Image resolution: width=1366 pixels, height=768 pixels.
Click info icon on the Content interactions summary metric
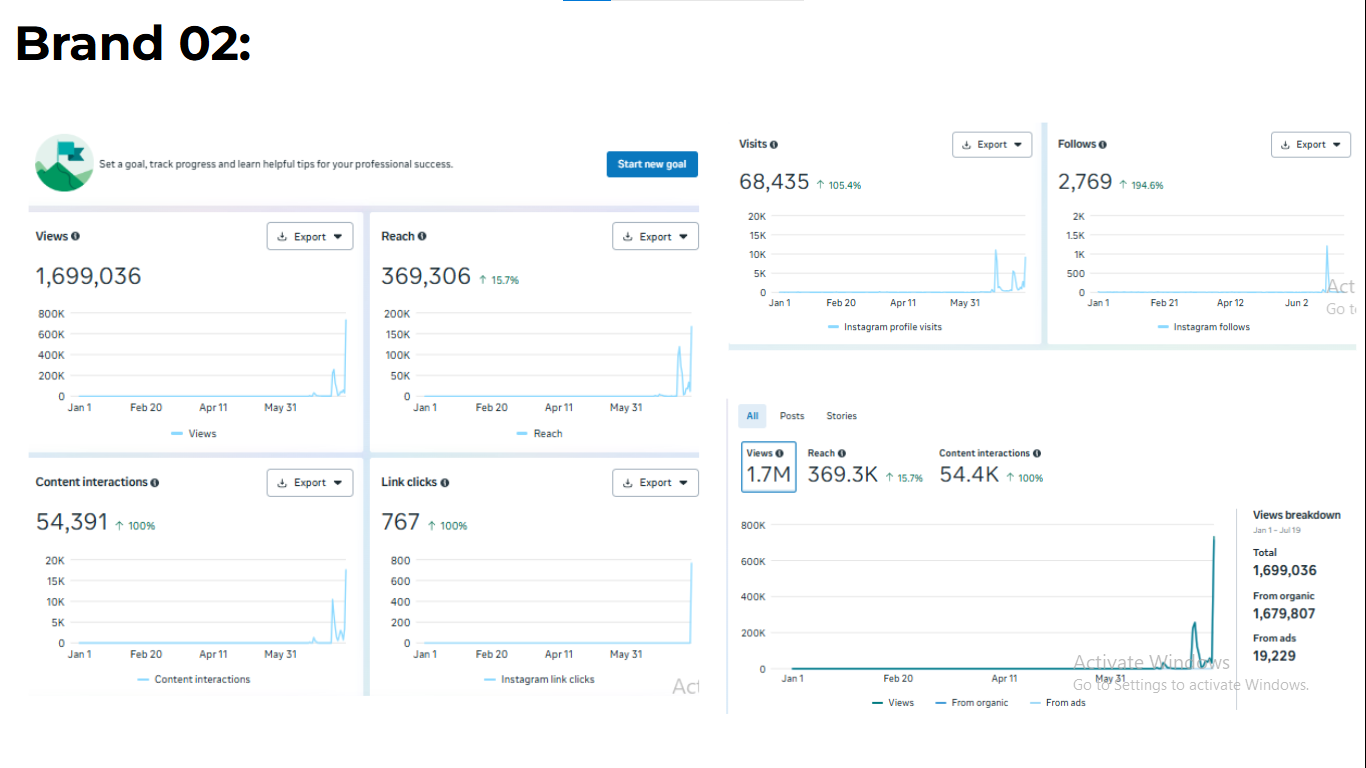(x=1037, y=454)
